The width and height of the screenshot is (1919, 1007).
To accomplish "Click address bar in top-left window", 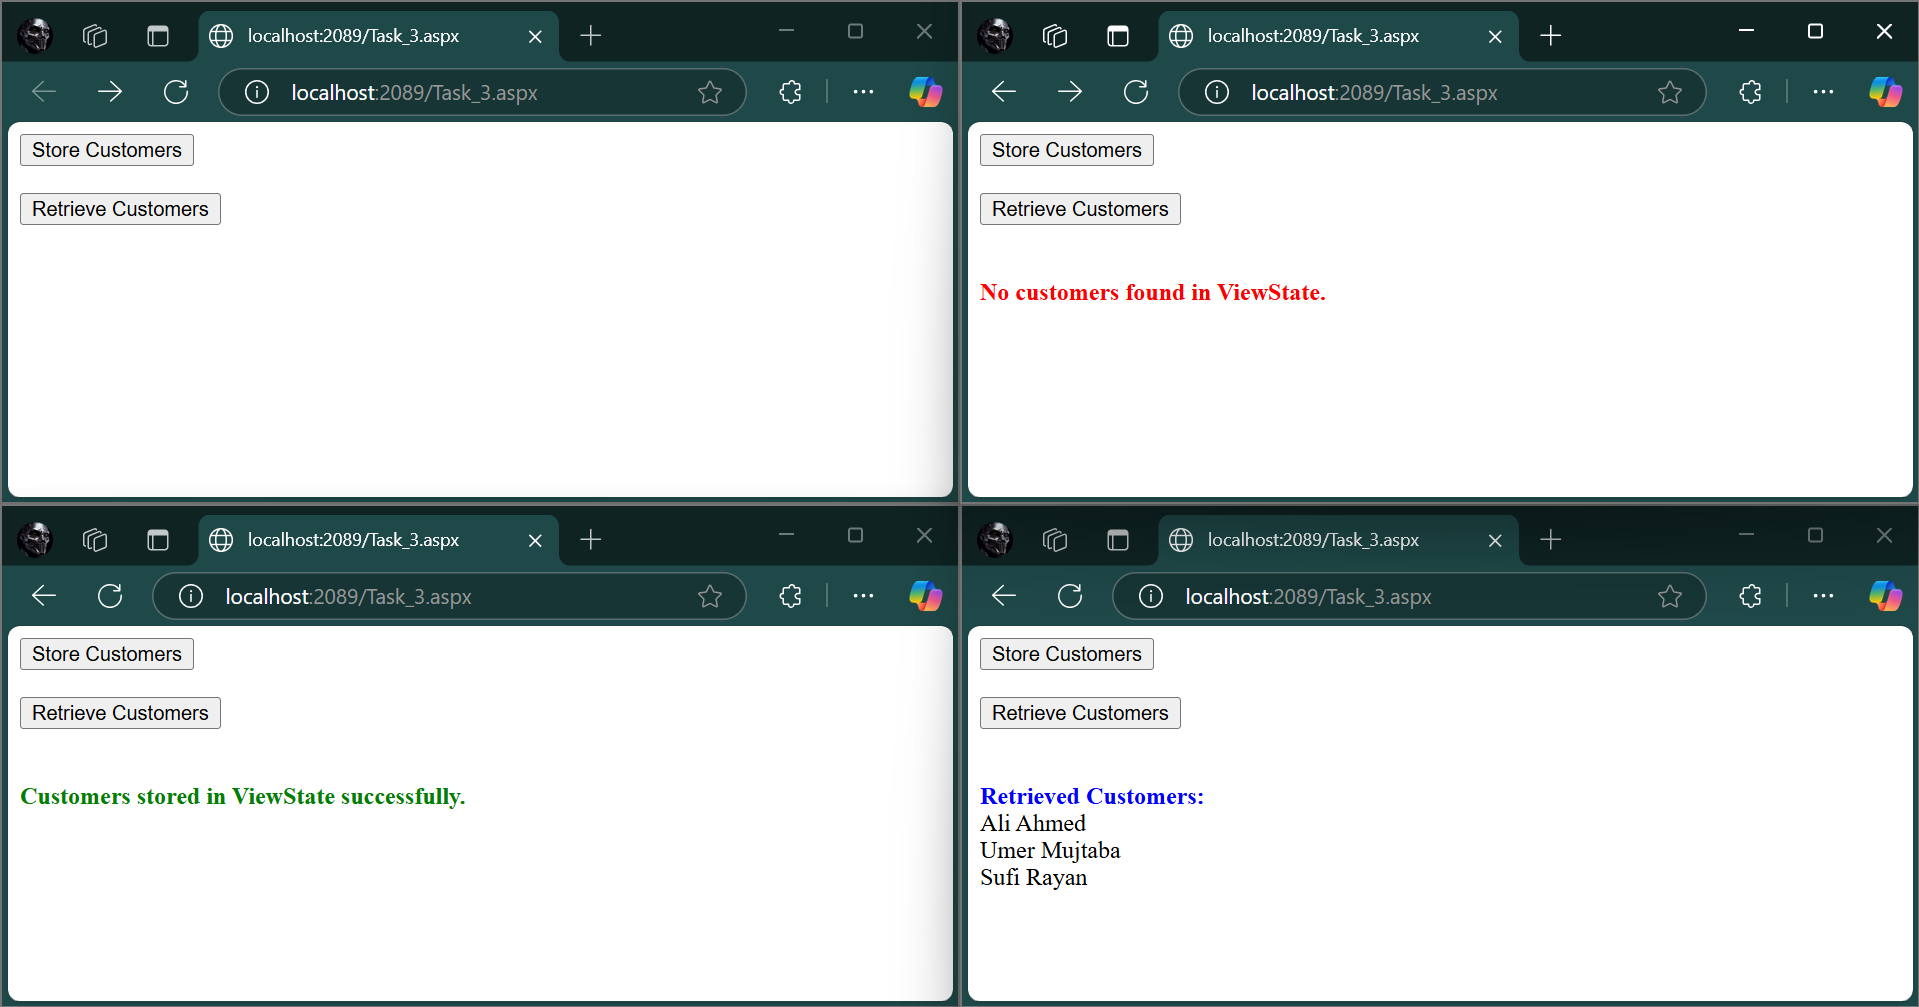I will click(482, 92).
